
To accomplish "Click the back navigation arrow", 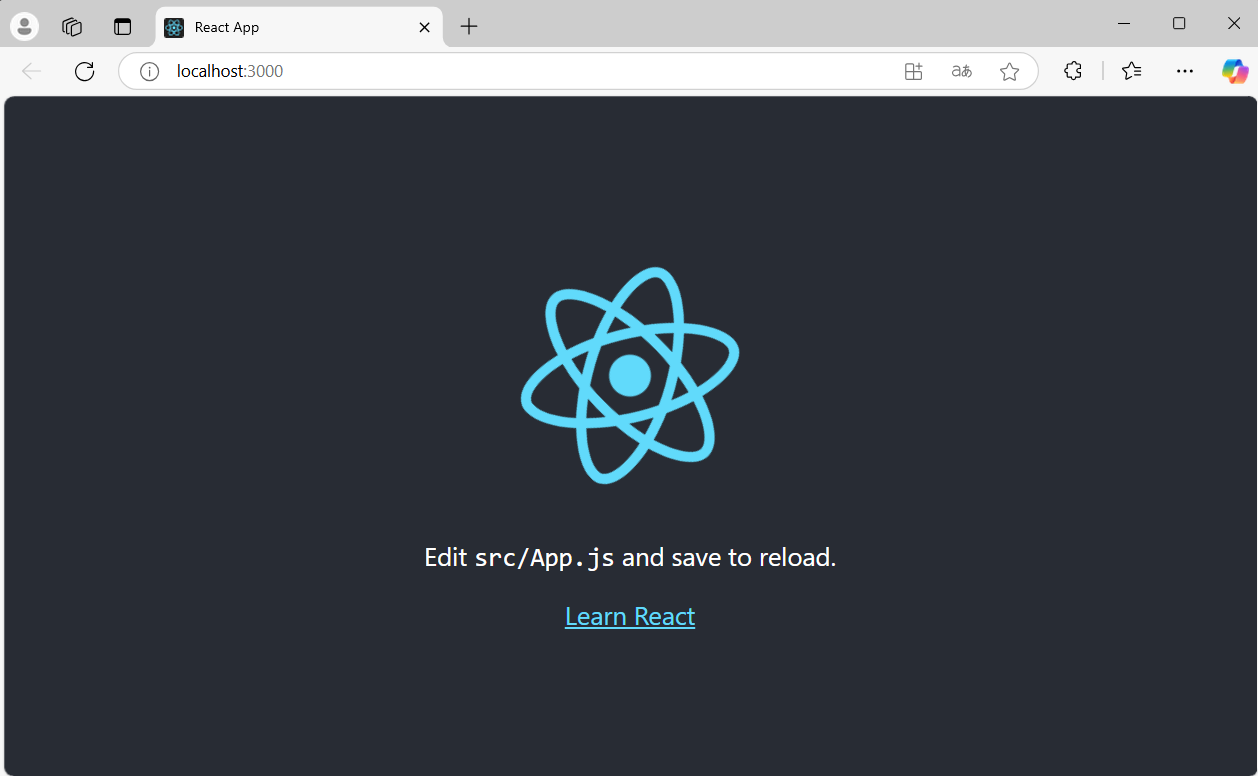I will click(32, 71).
